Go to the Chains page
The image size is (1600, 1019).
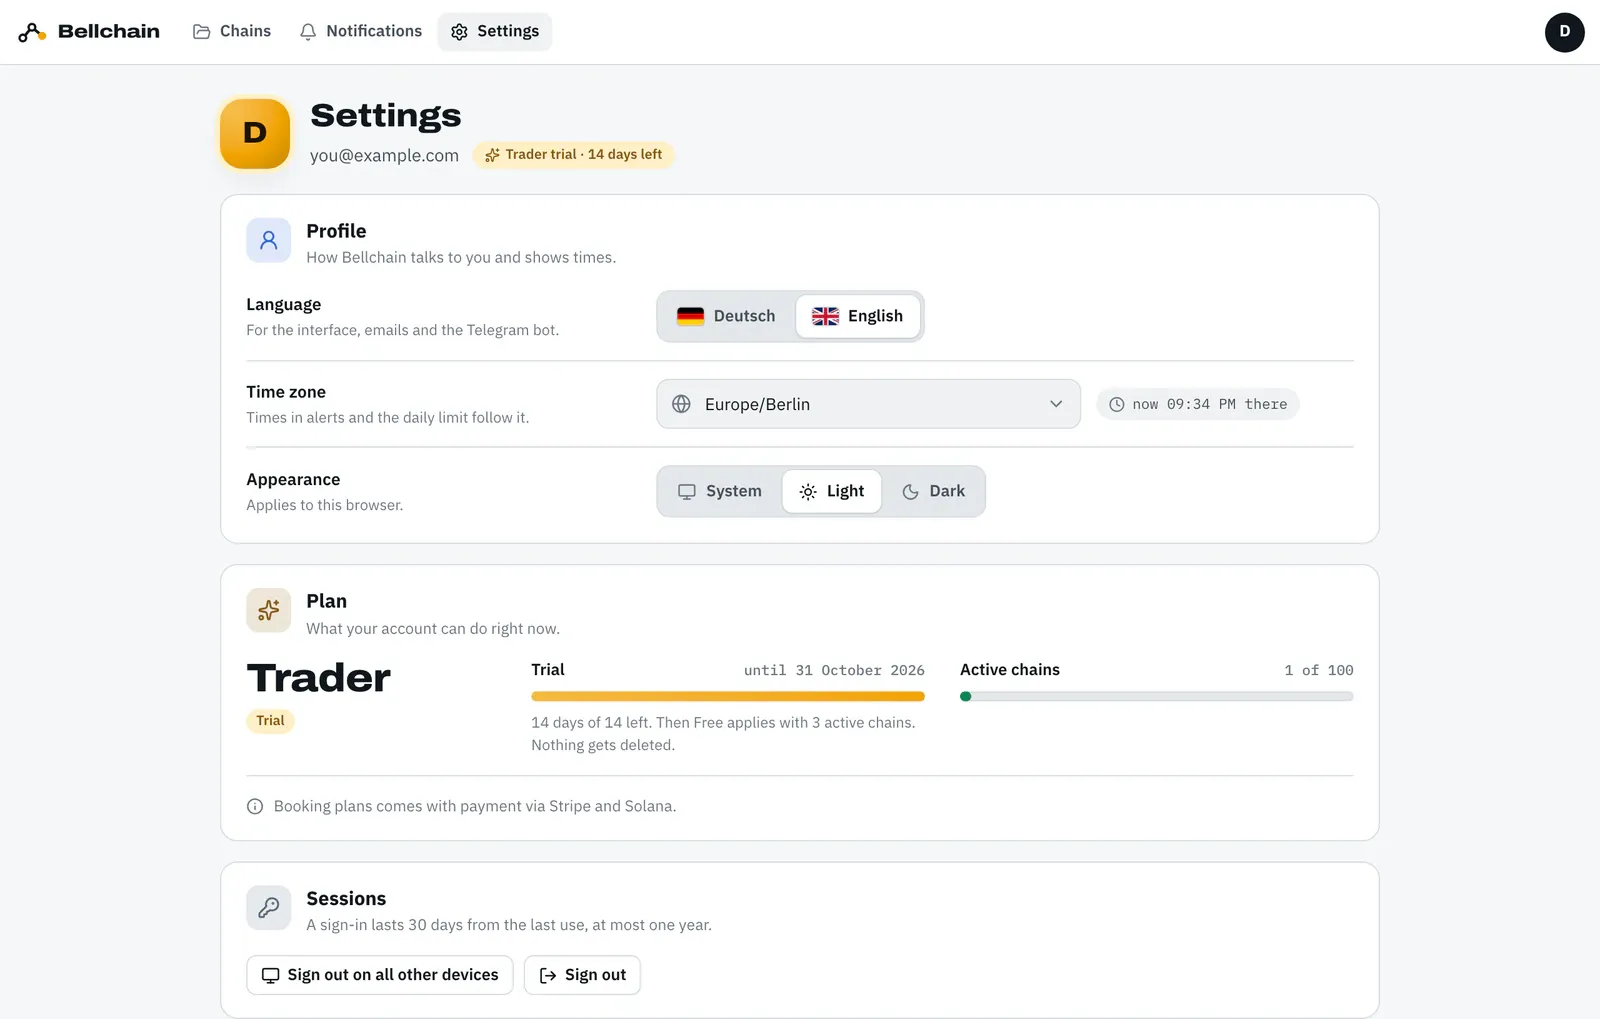pos(232,31)
